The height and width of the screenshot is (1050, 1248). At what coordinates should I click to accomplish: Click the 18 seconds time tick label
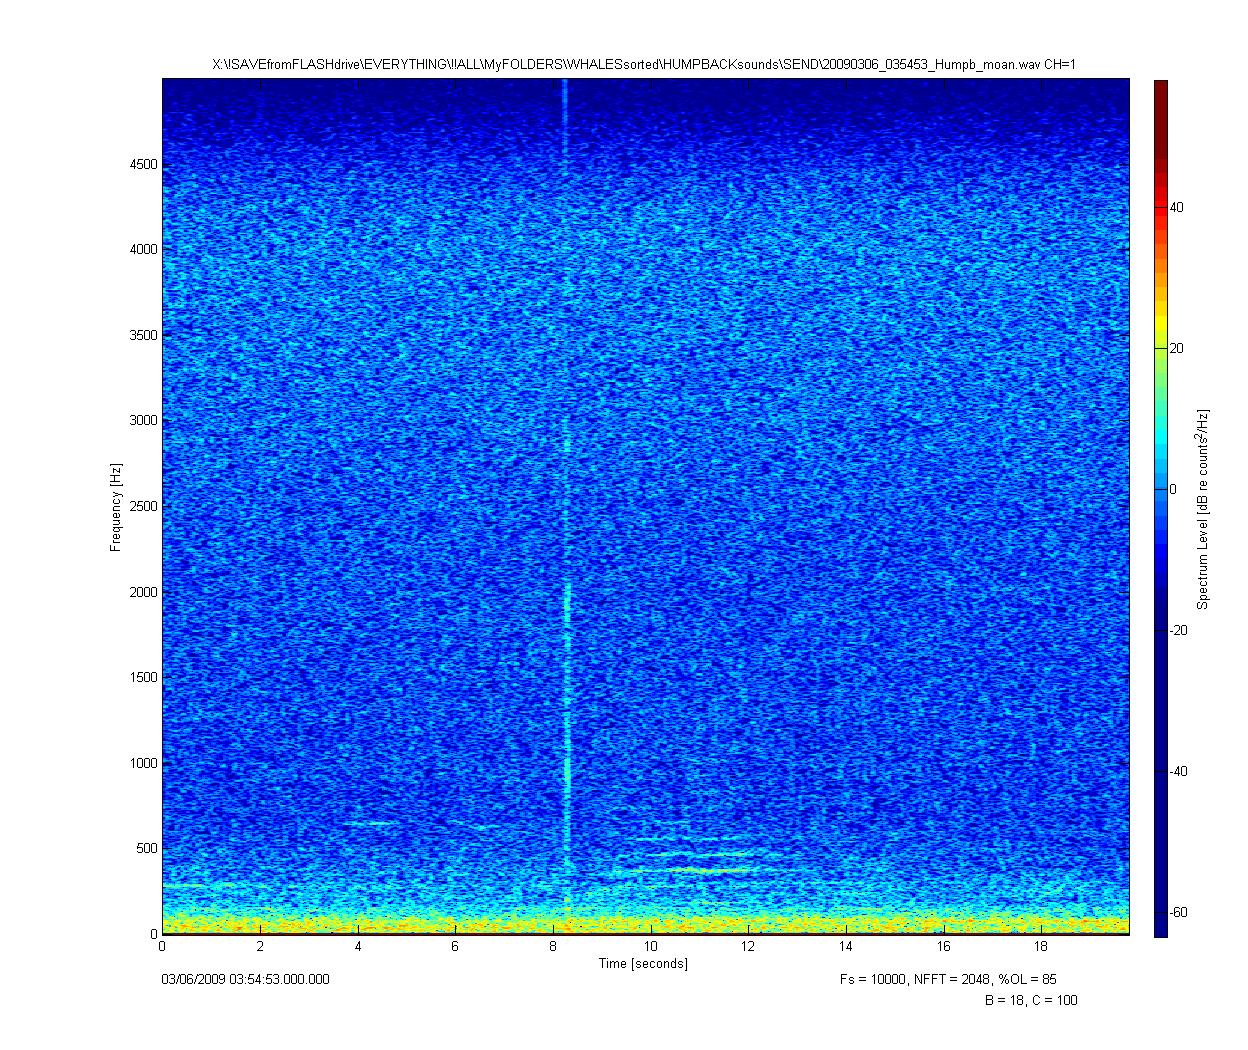[x=1042, y=946]
